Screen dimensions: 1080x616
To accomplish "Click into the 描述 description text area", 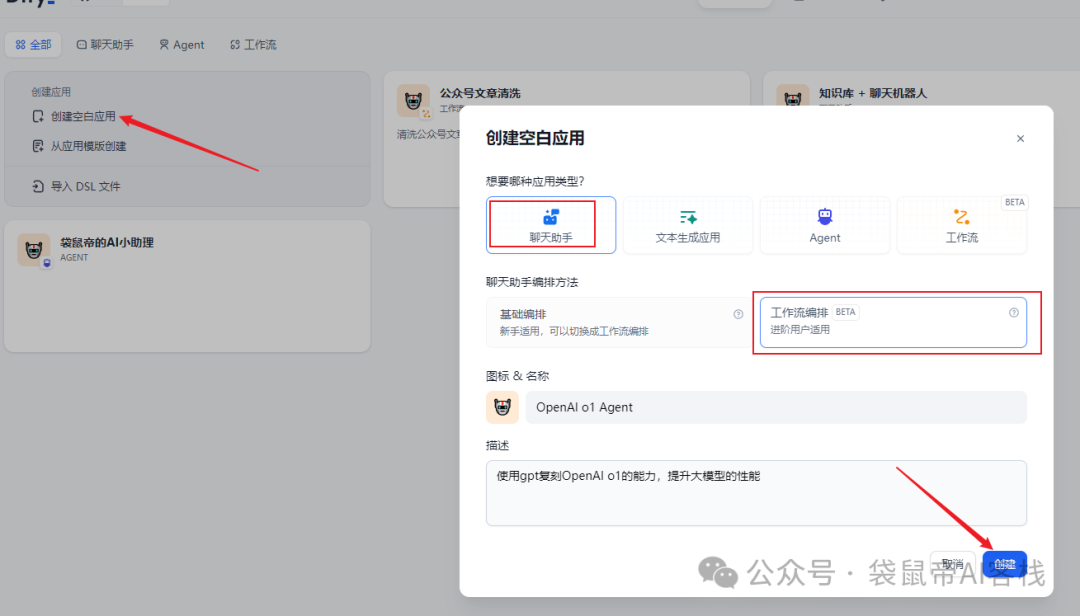I will [x=756, y=493].
